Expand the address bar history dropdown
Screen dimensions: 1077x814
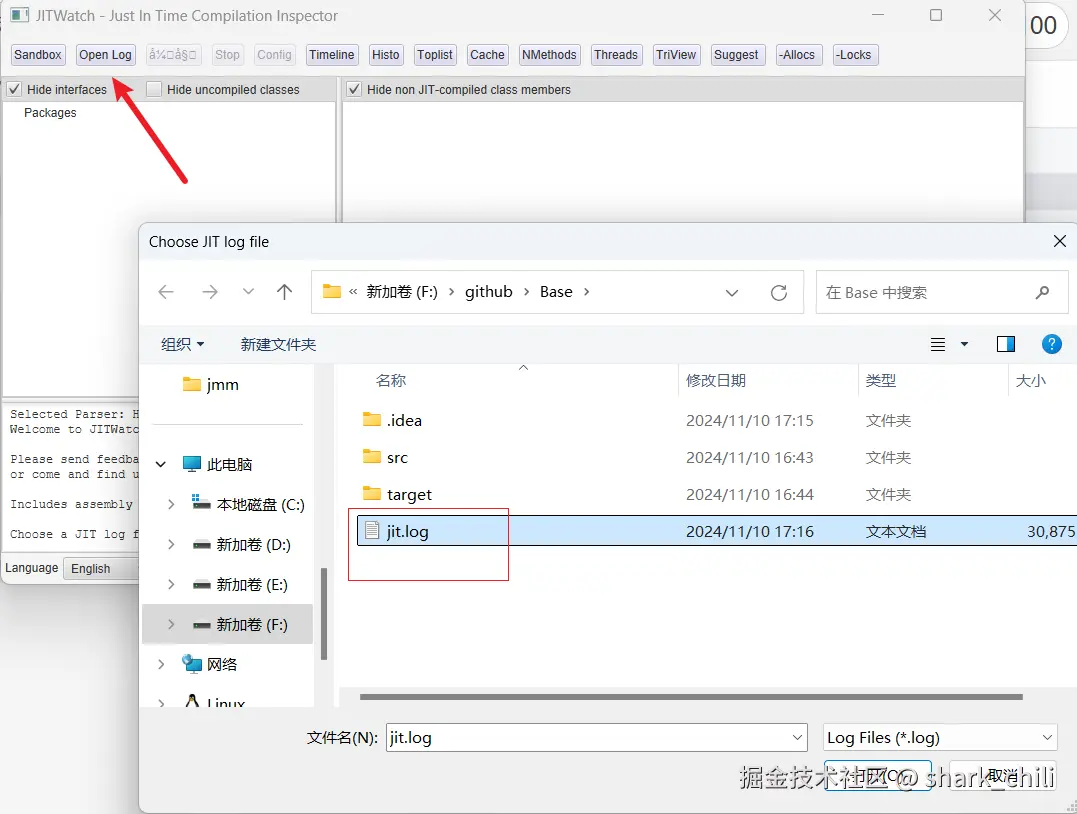(732, 293)
